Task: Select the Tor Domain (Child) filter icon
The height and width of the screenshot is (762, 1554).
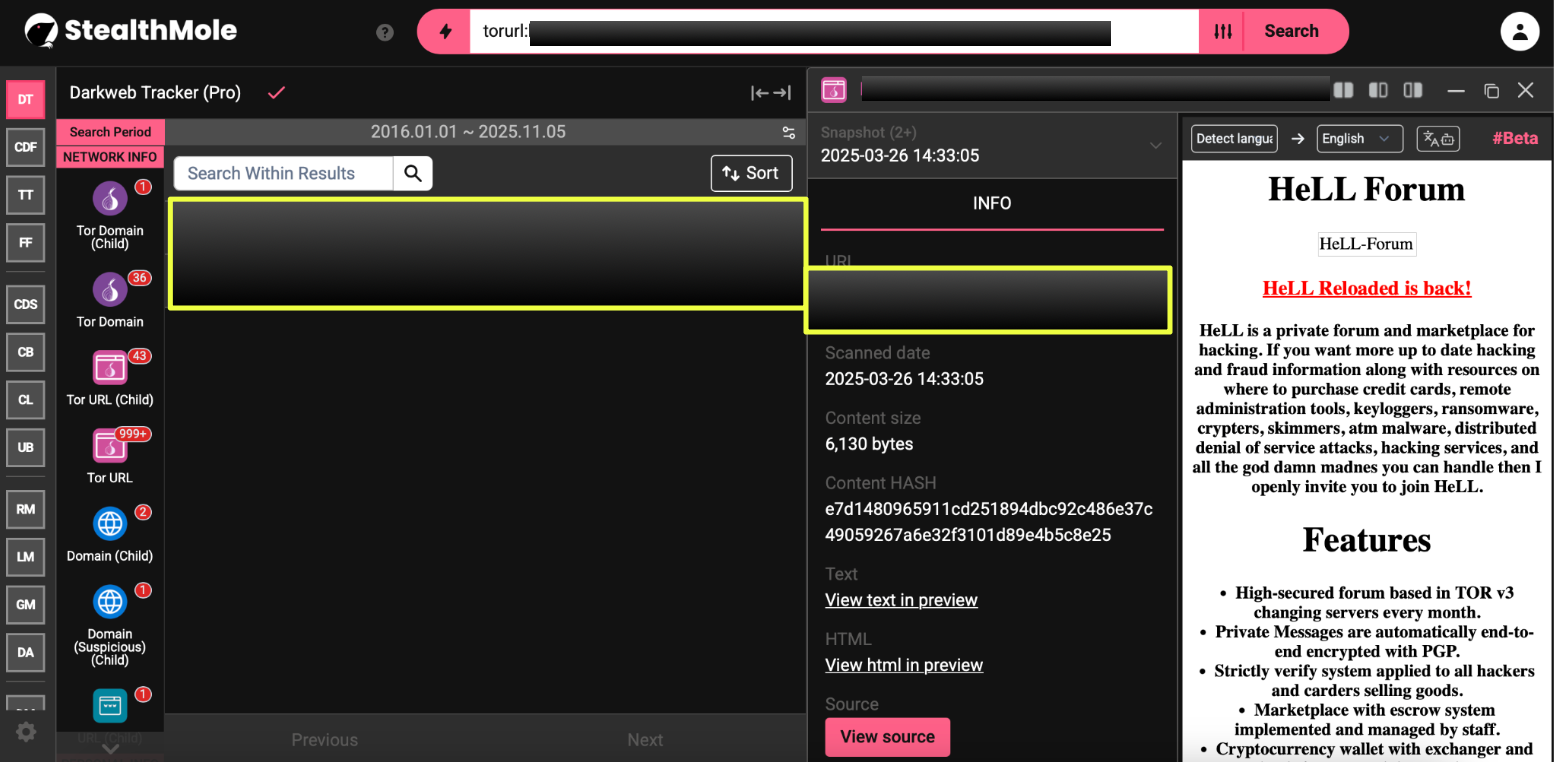Action: coord(110,199)
